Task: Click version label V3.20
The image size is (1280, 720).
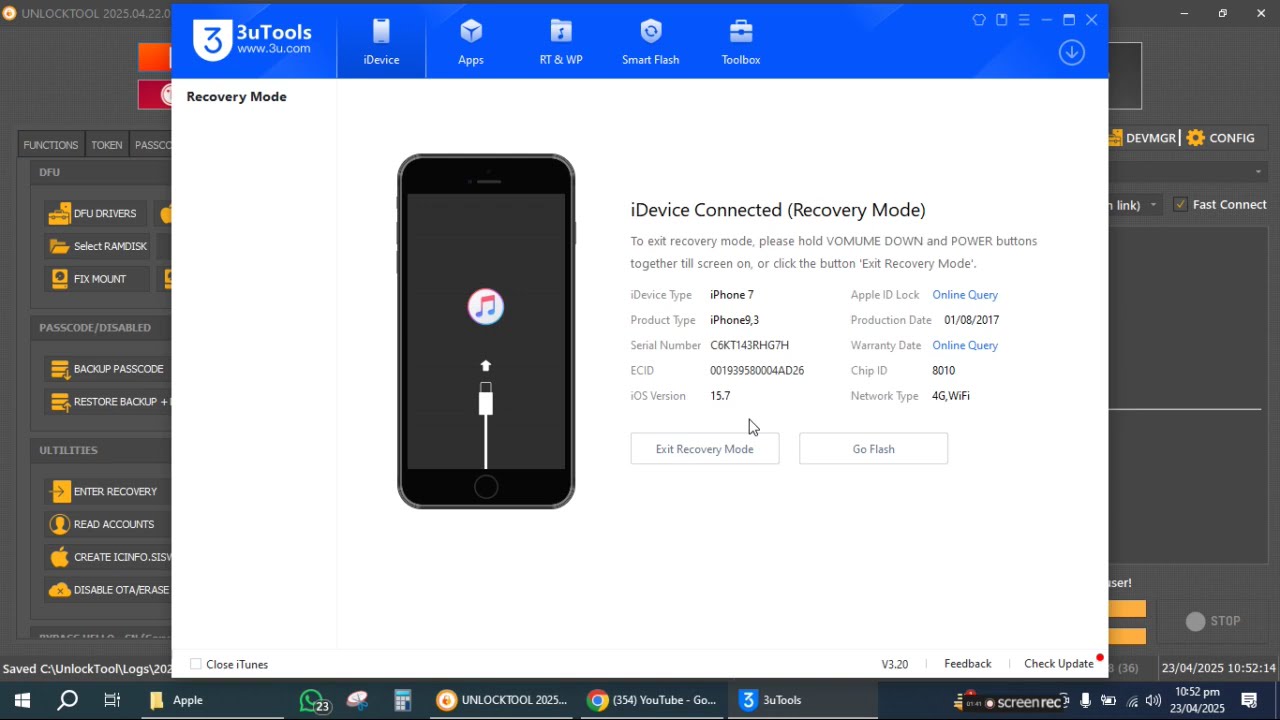Action: tap(894, 664)
